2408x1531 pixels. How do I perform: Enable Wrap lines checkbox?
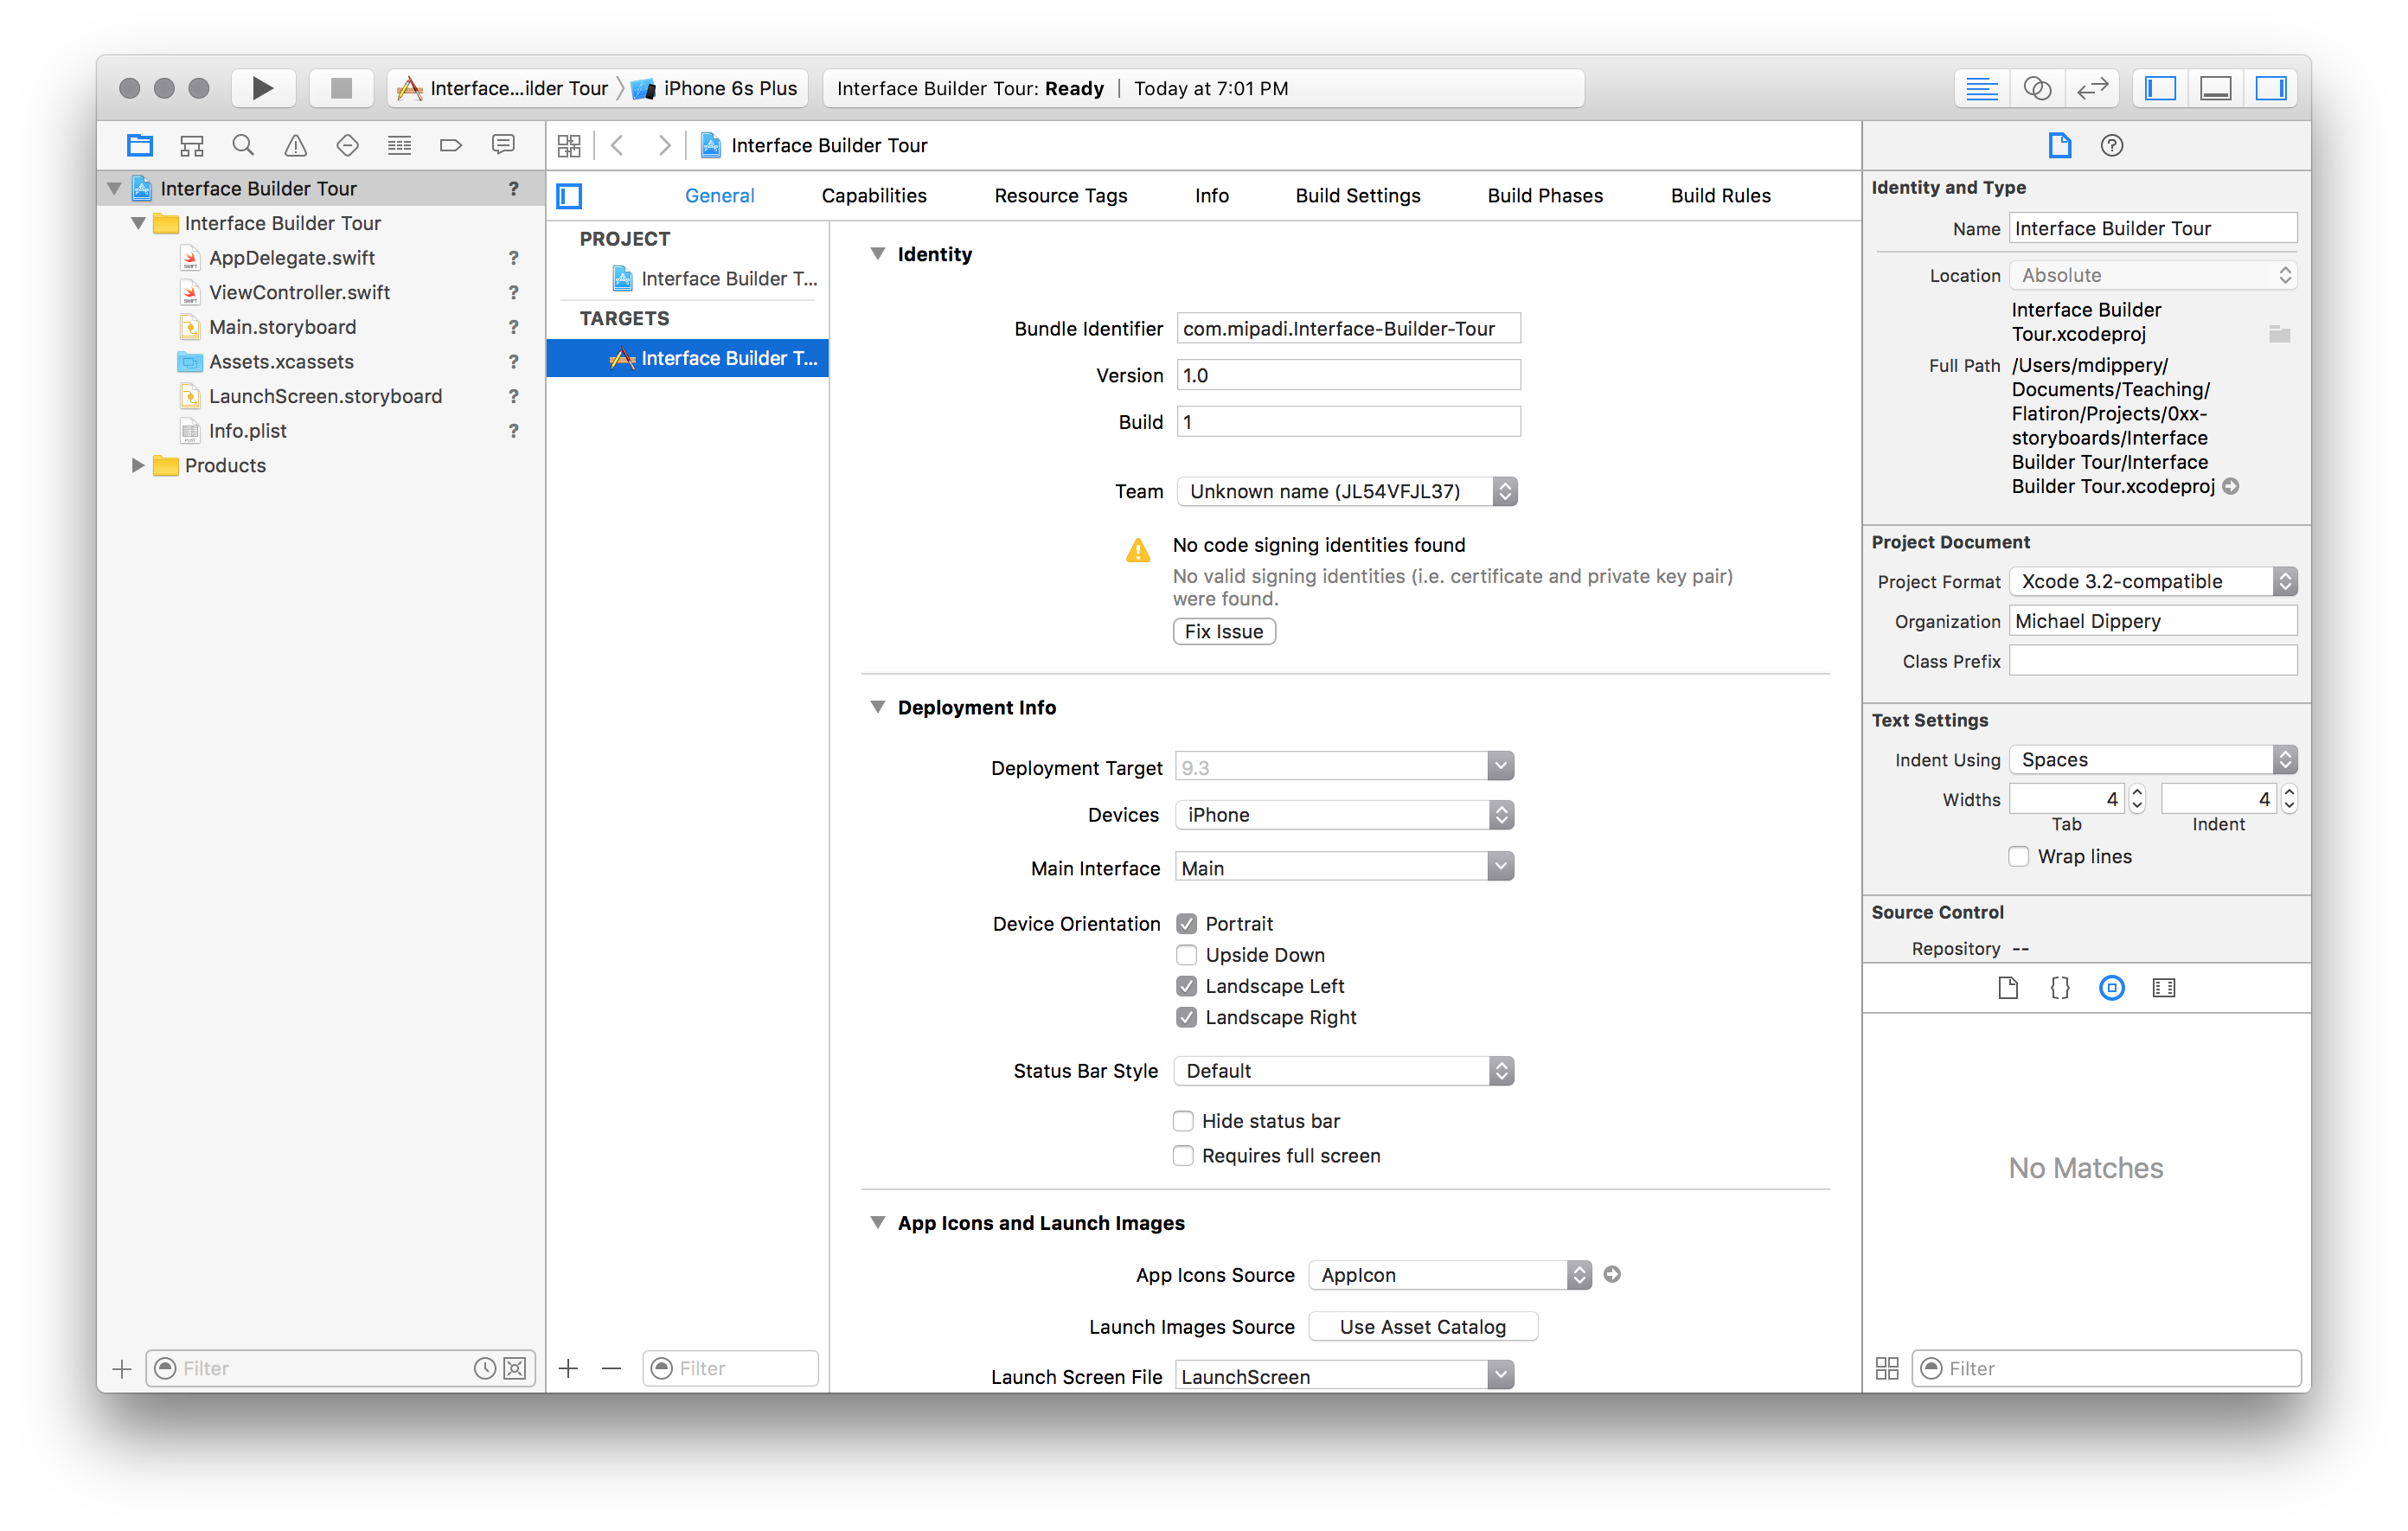pyautogui.click(x=2020, y=857)
